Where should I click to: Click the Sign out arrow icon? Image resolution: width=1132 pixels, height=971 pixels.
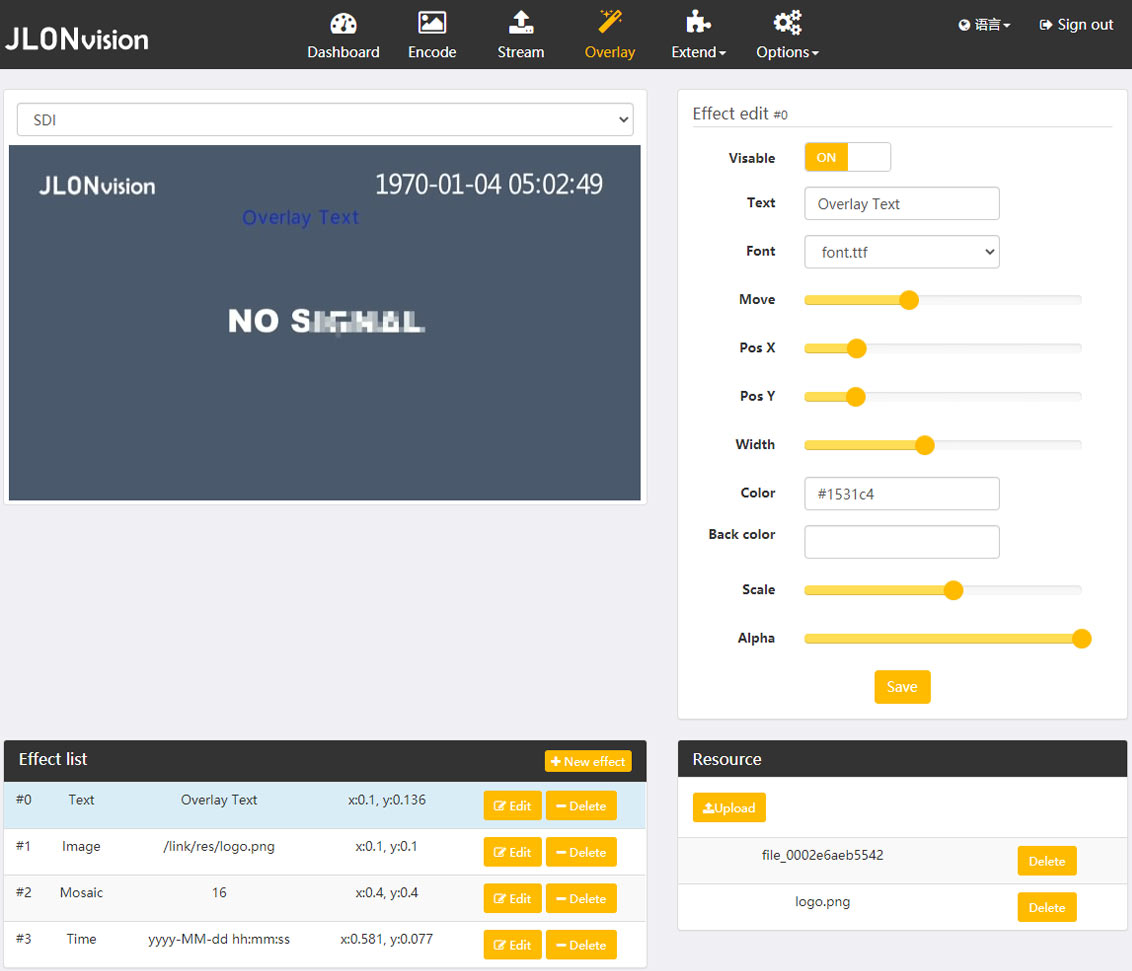coord(1045,25)
